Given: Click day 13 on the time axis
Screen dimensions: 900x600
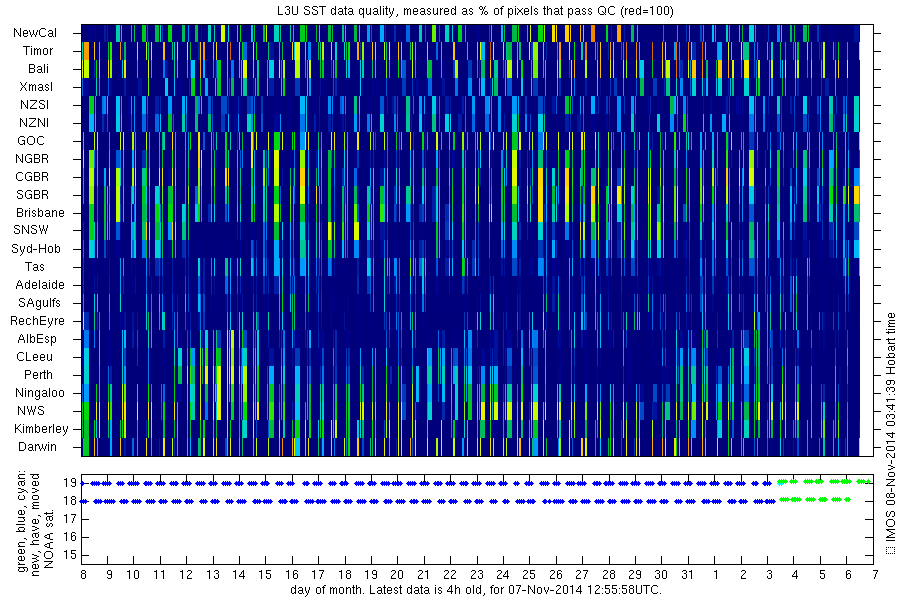Looking at the screenshot, I should tap(212, 574).
